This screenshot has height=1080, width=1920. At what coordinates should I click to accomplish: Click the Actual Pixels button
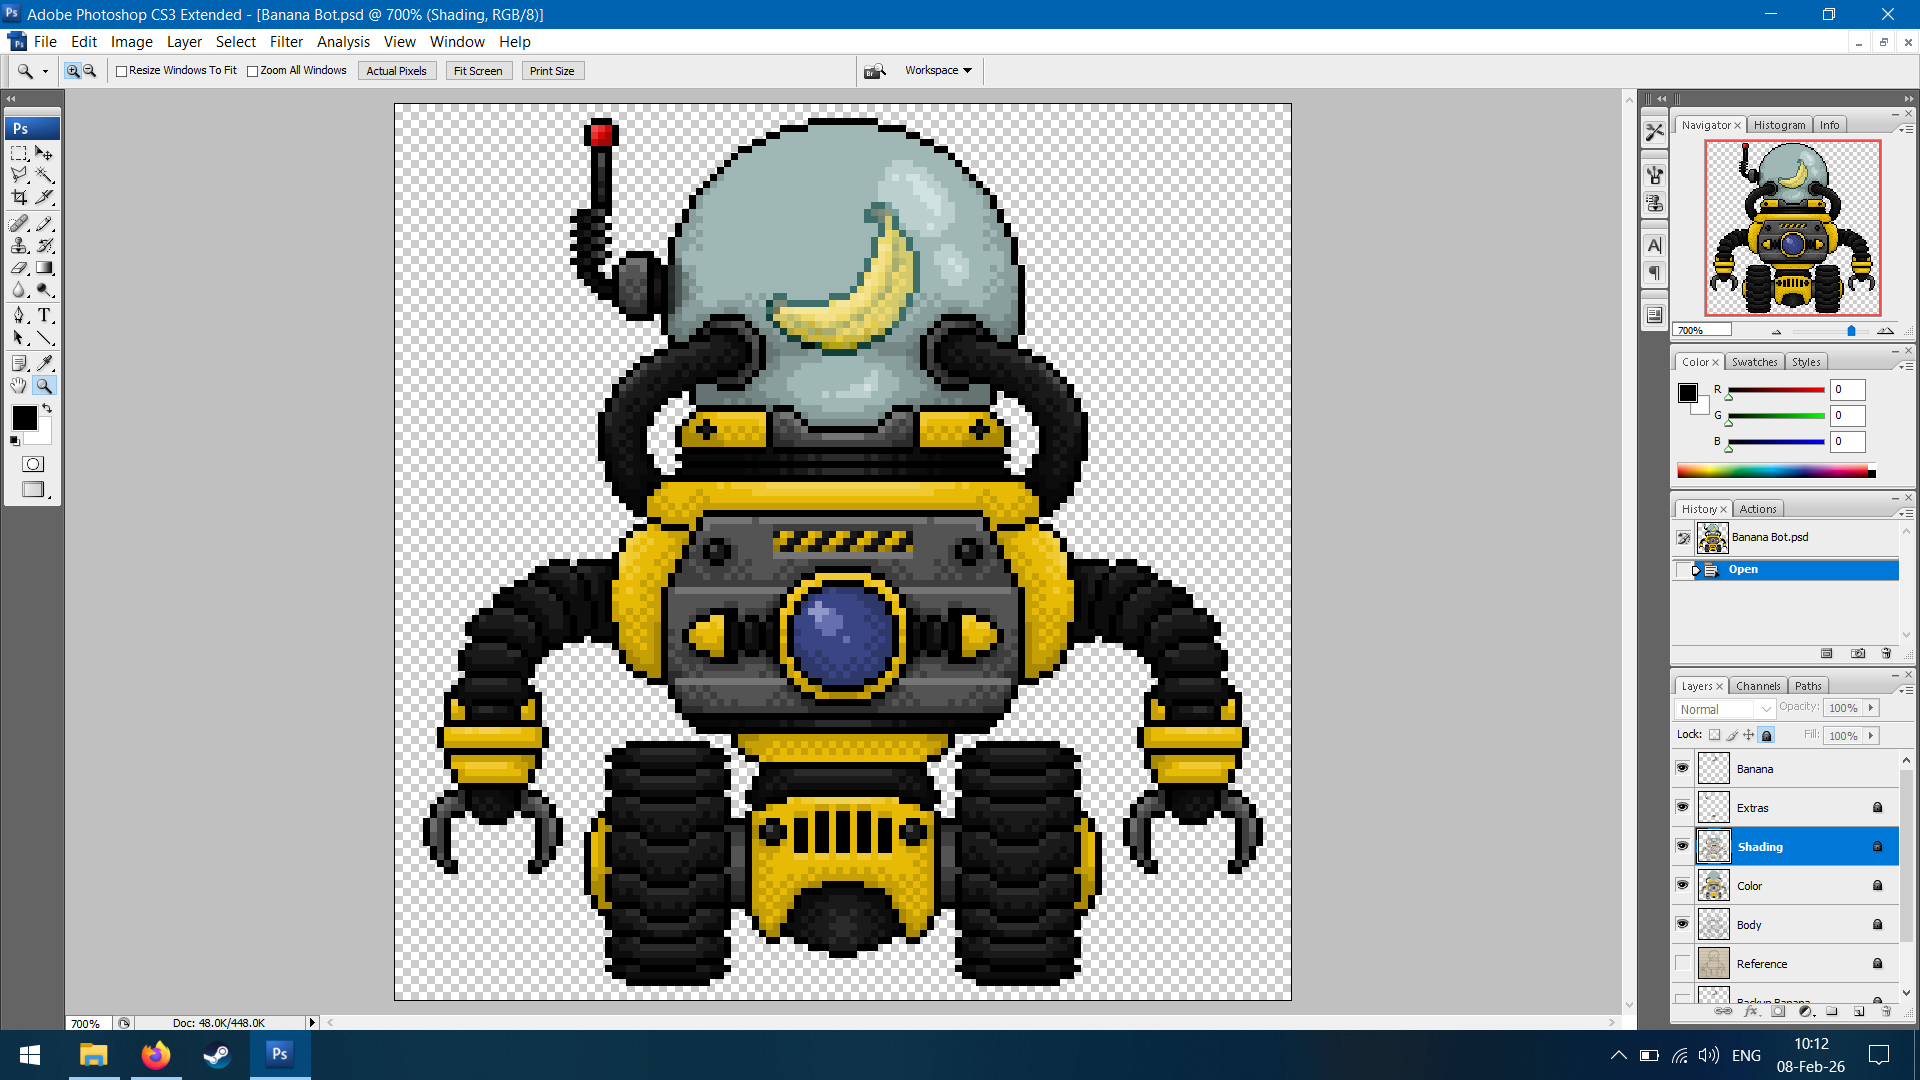[x=396, y=71]
